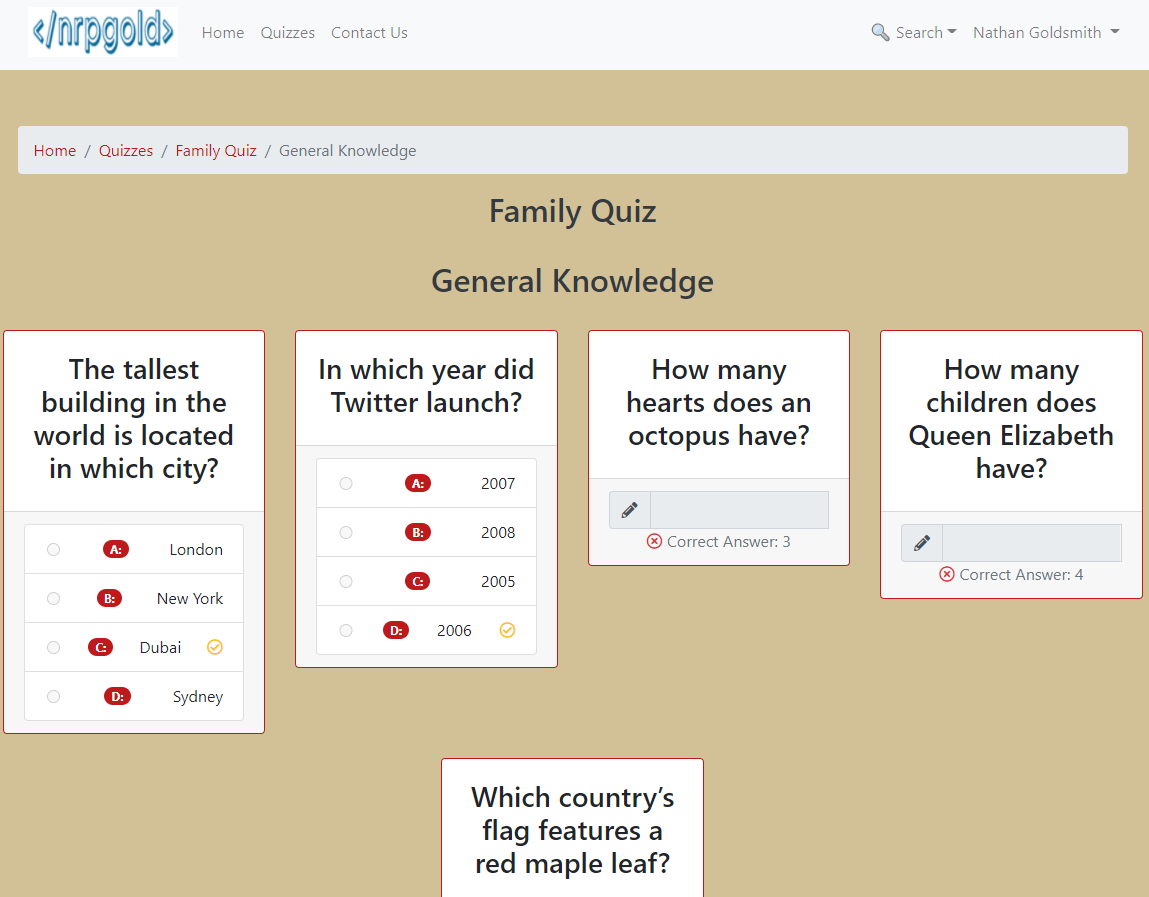
Task: Click the red C: badge beside Dubai
Action: [100, 648]
